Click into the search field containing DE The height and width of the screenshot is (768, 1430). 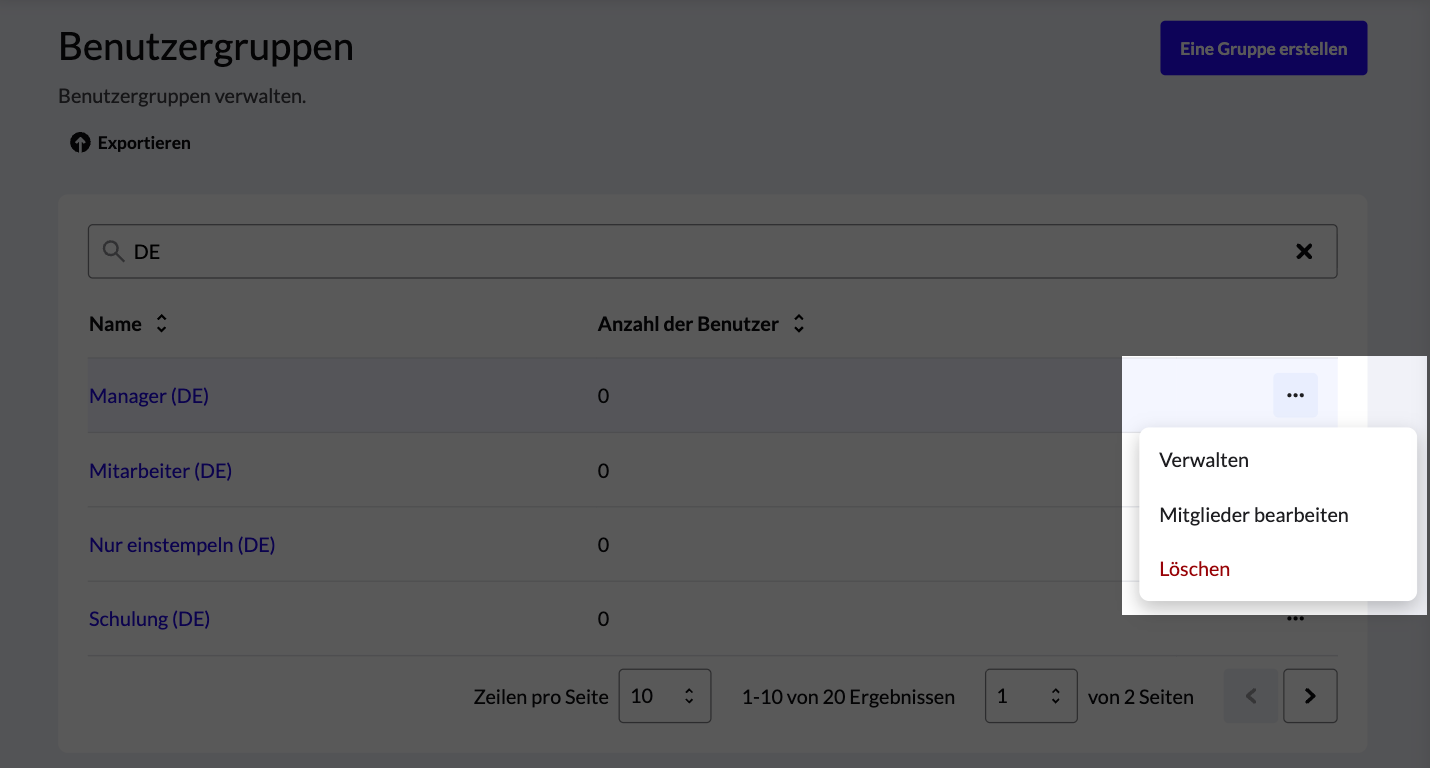[712, 252]
